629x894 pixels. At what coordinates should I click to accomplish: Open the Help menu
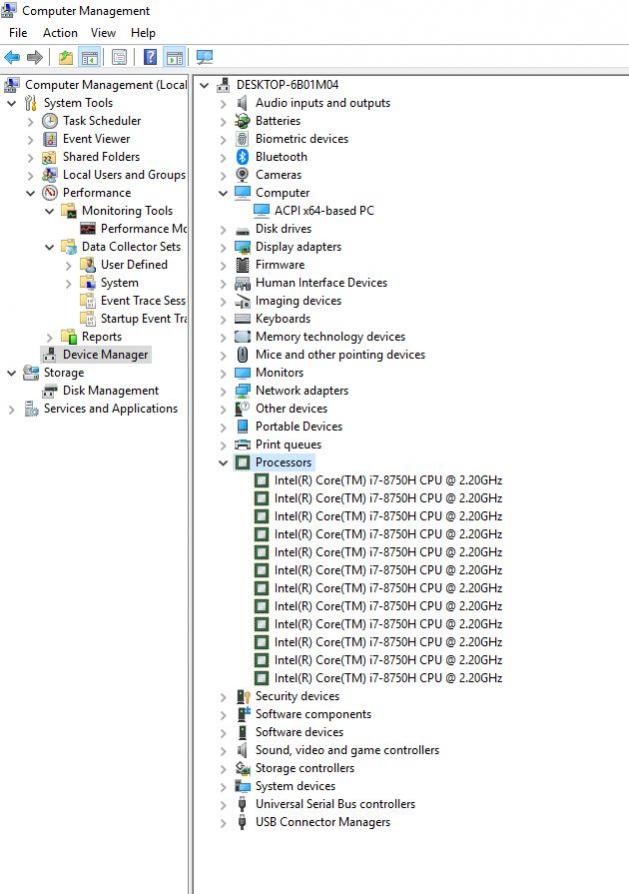click(x=143, y=32)
